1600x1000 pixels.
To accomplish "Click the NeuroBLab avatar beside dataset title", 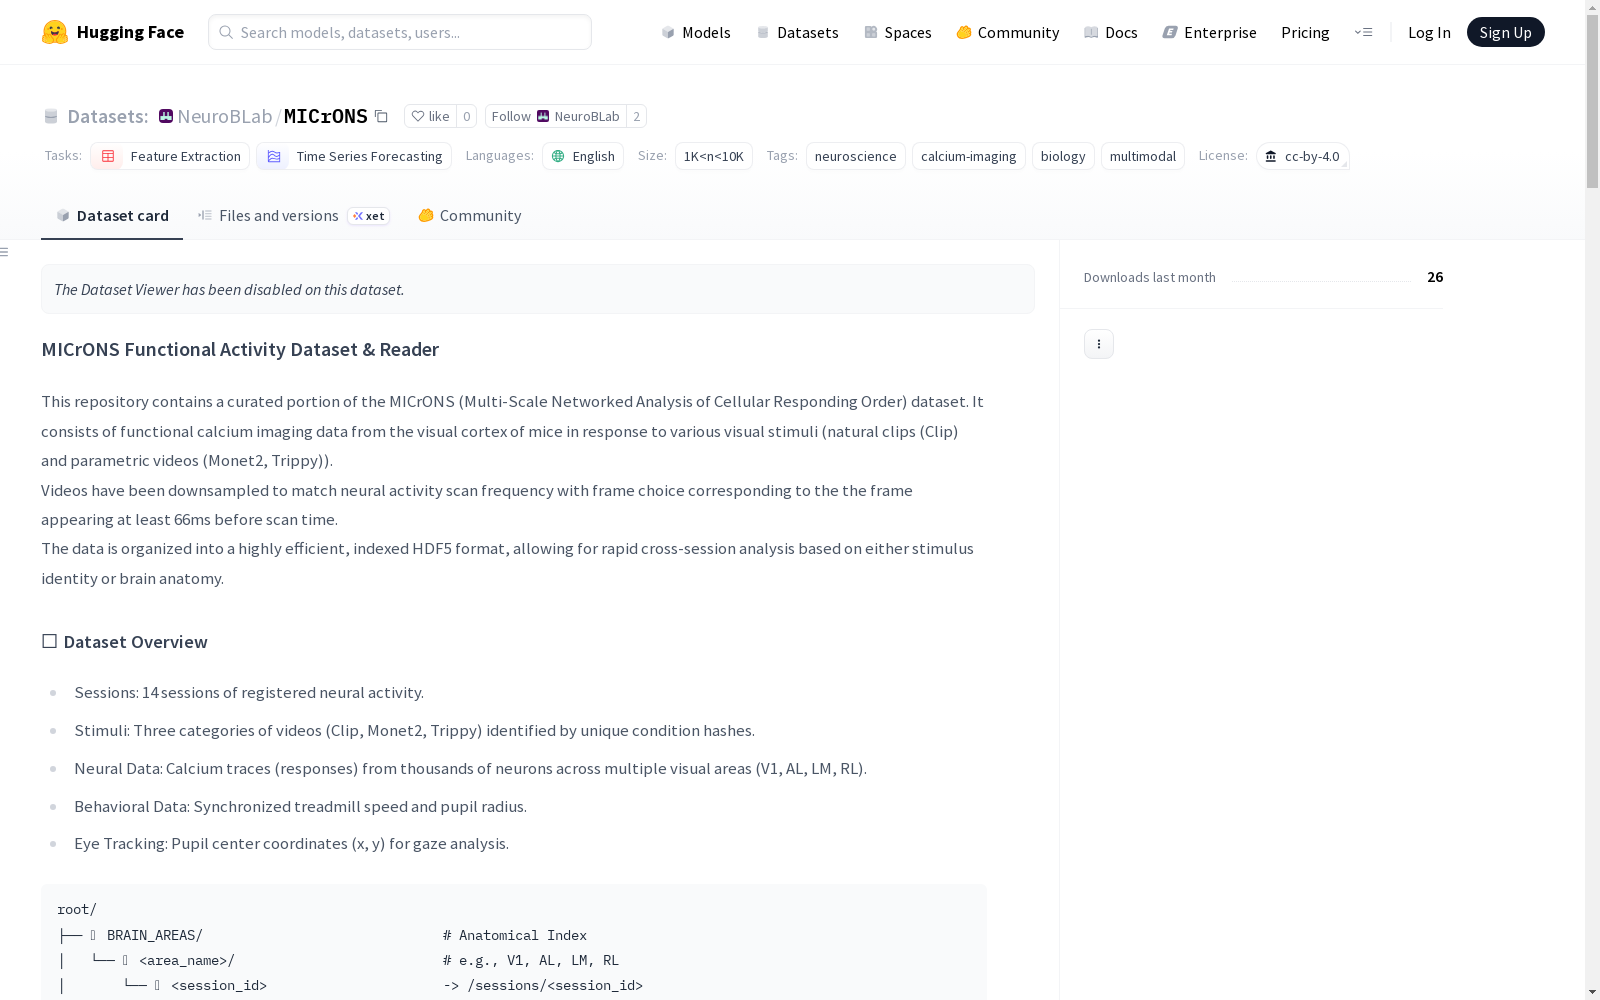I will point(166,116).
